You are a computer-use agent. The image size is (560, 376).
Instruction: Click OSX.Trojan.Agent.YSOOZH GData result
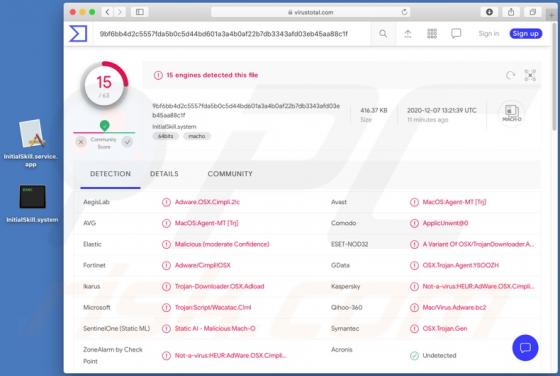pos(460,265)
